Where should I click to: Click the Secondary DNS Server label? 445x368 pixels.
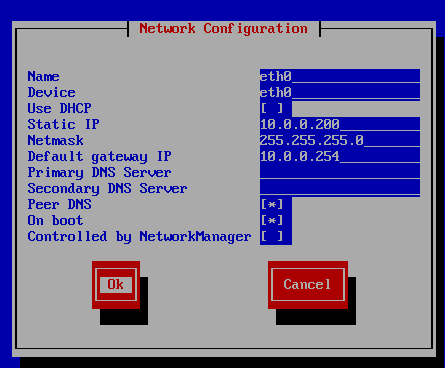[x=107, y=188]
